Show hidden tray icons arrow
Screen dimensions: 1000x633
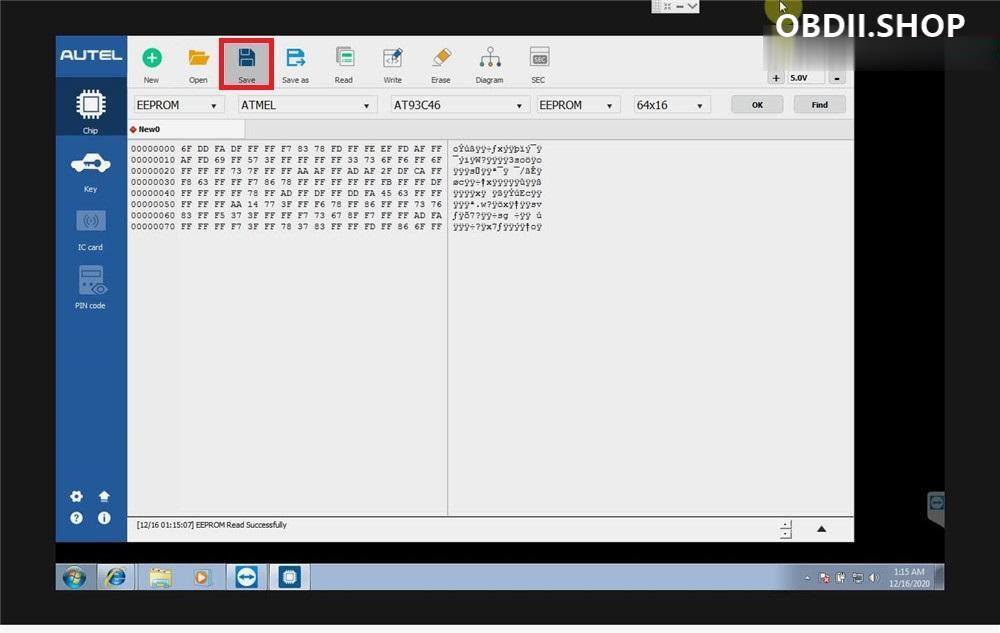(x=807, y=578)
